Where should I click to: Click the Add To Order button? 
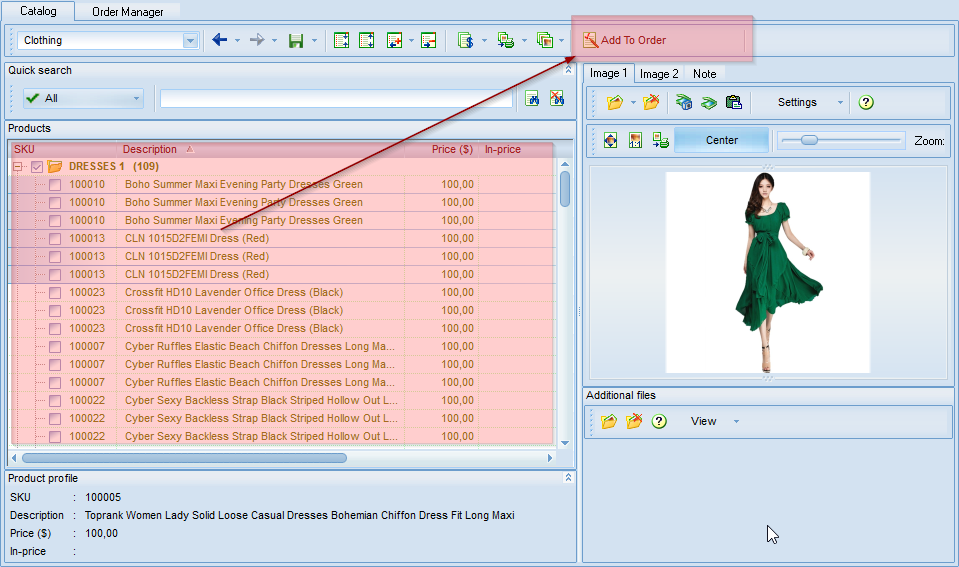[624, 40]
